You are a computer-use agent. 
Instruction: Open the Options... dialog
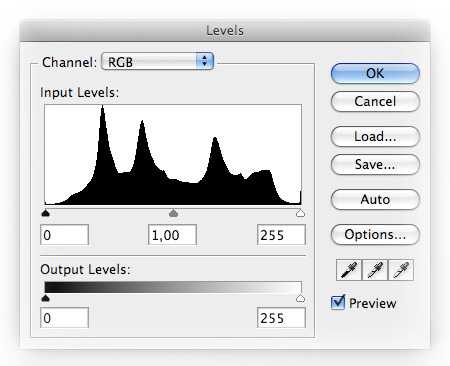pos(375,234)
